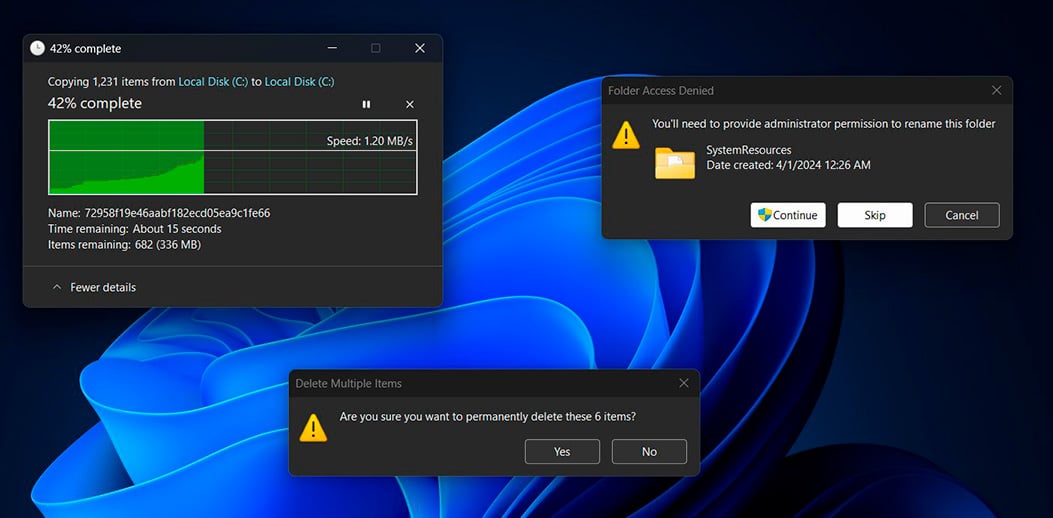Screen dimensions: 1053x518
Task: Minimize the 42% complete copy window
Action: click(331, 48)
